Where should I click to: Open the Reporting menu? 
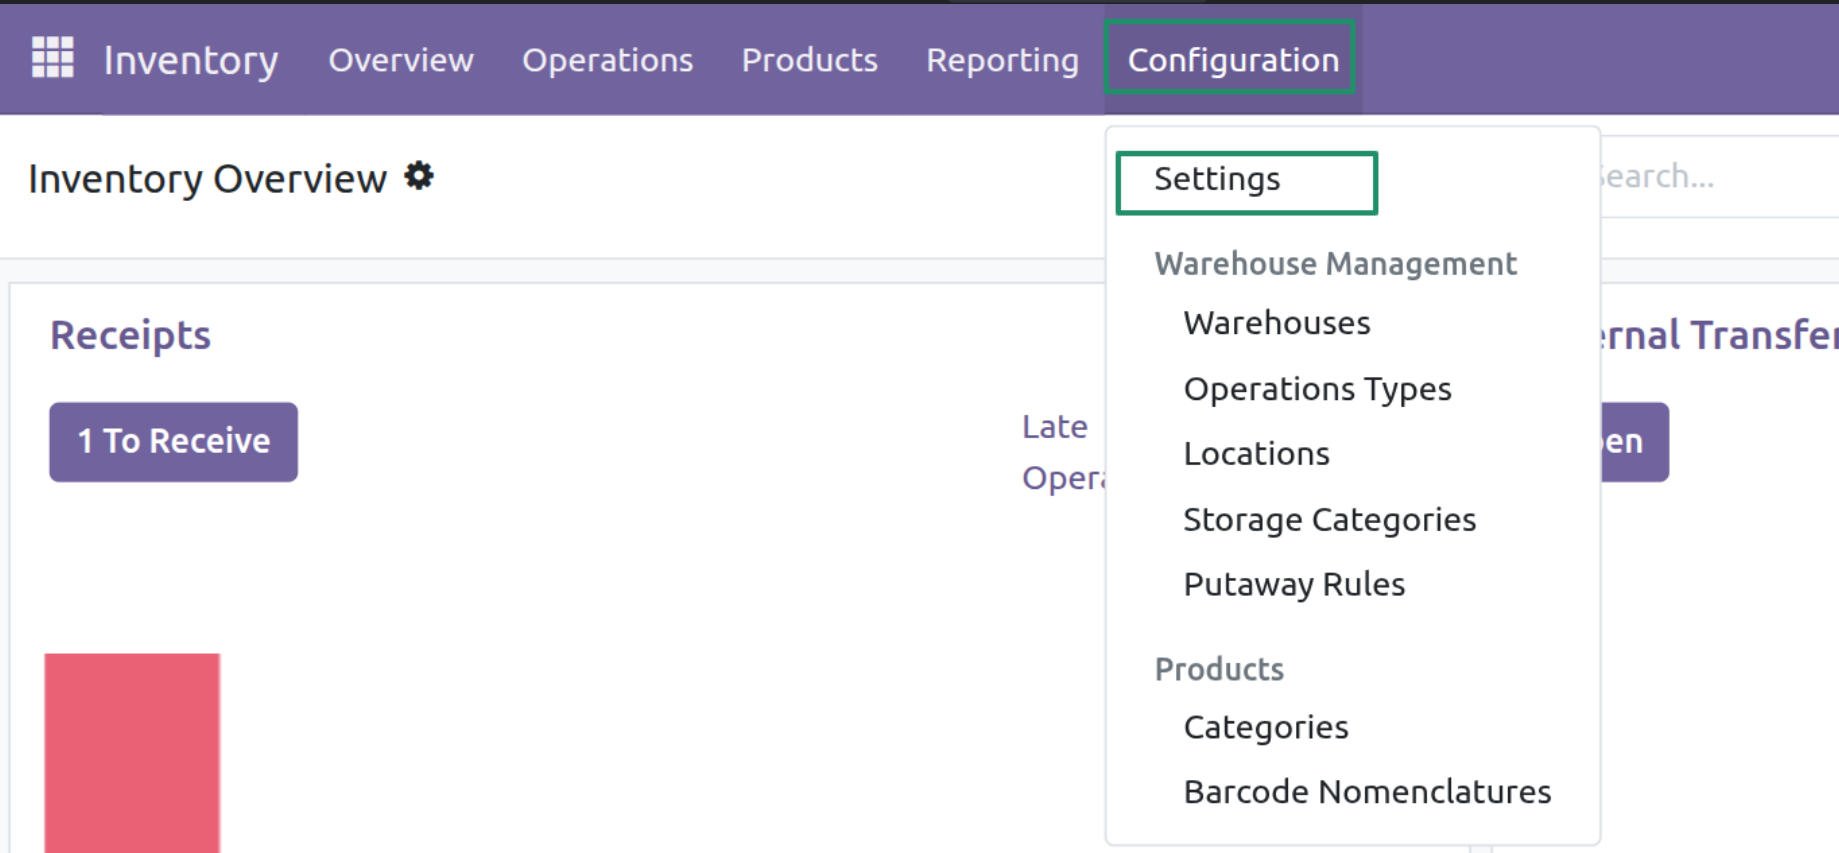(1002, 60)
